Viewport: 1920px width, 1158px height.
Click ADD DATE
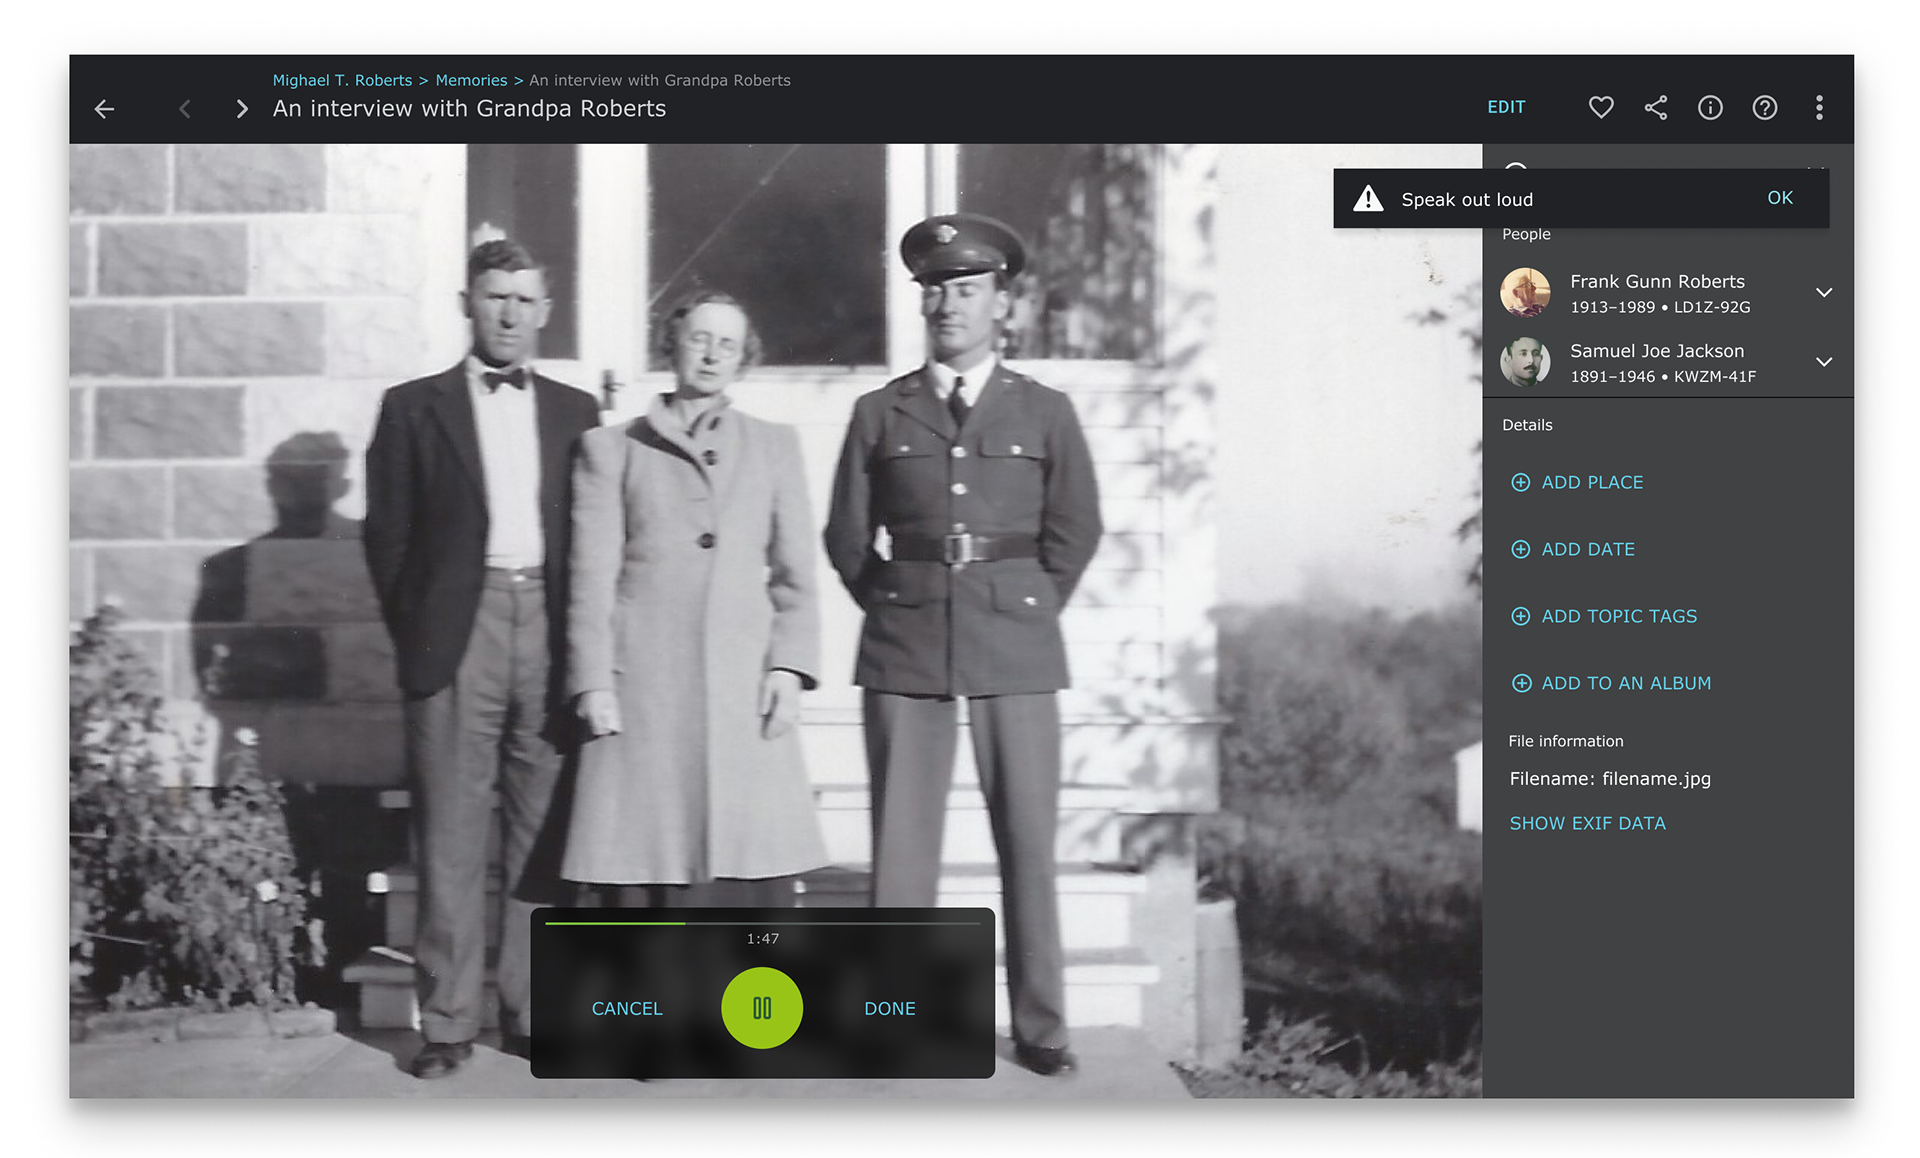pyautogui.click(x=1573, y=549)
